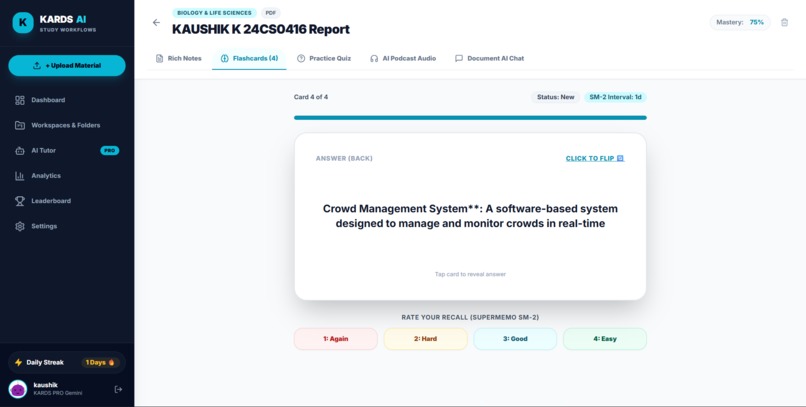Rate recall as 4: Easy

pyautogui.click(x=605, y=339)
